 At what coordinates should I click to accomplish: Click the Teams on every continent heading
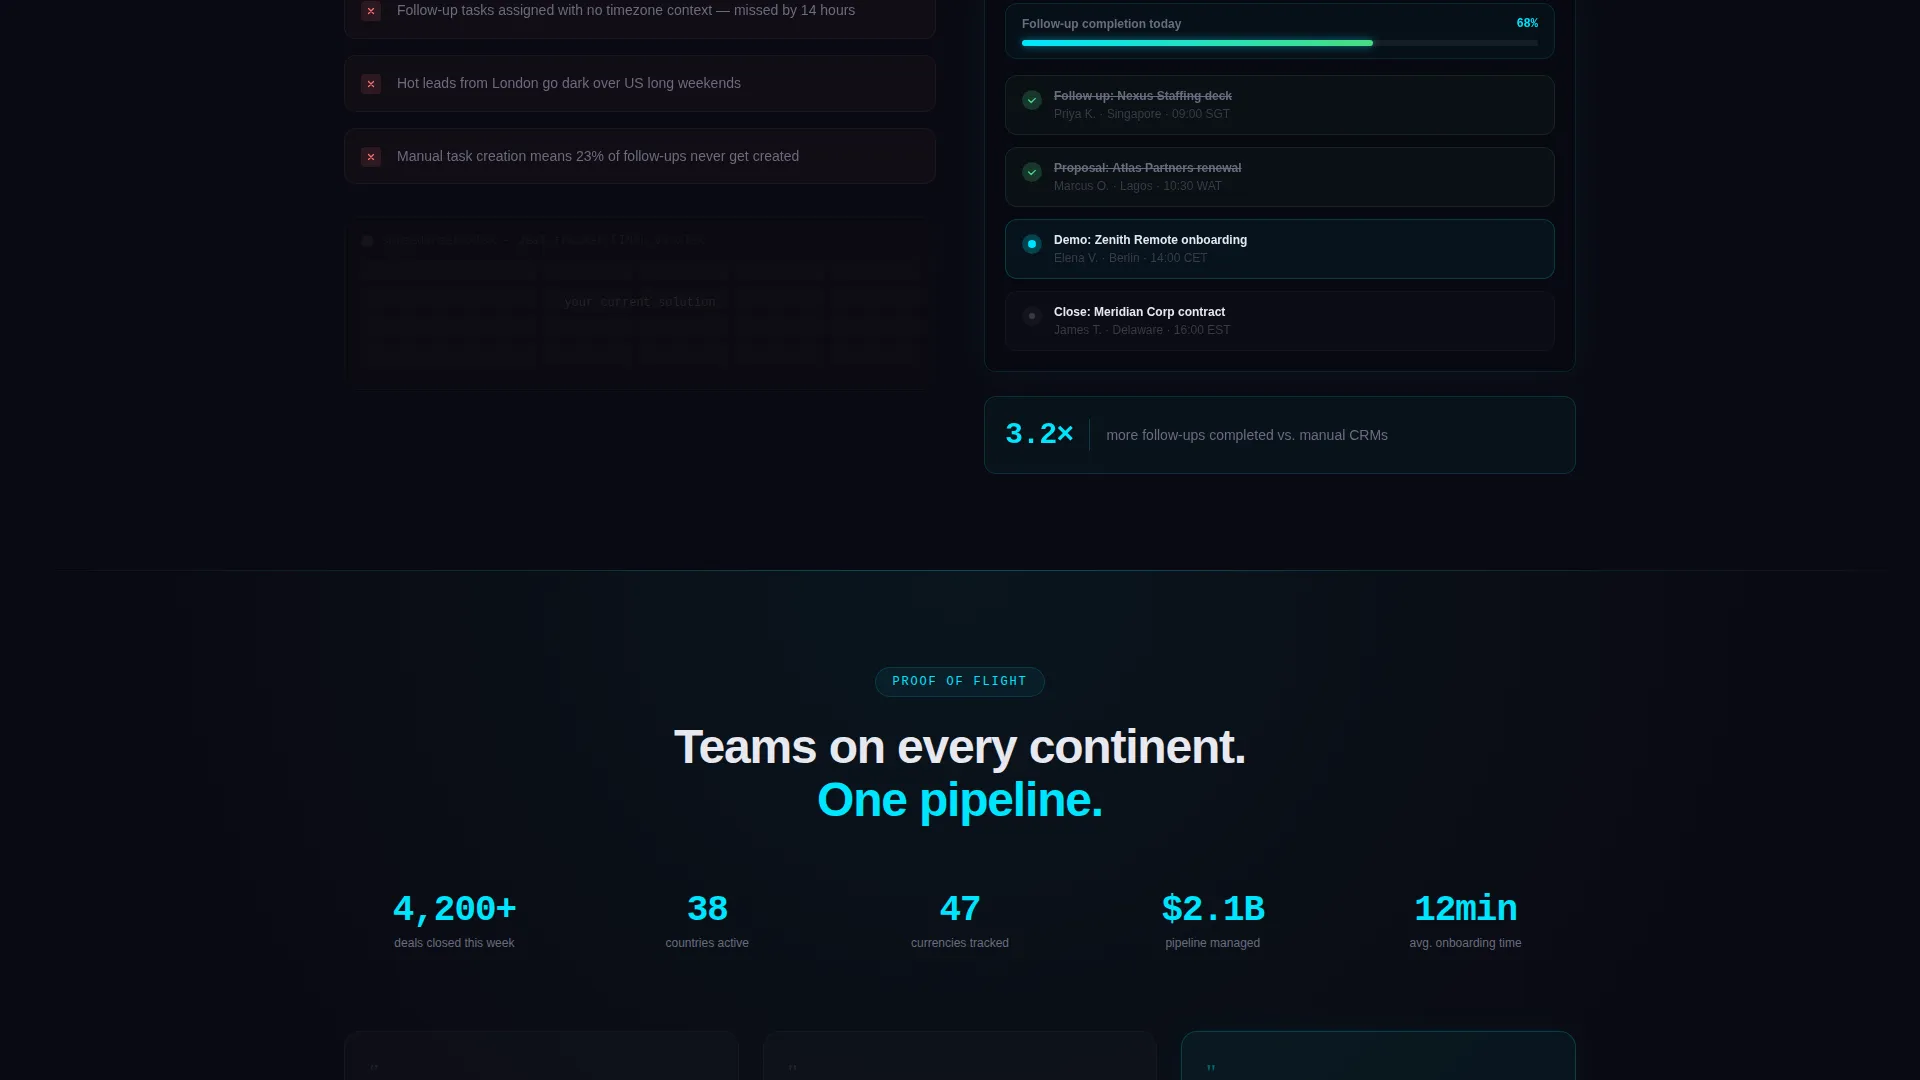pyautogui.click(x=960, y=747)
